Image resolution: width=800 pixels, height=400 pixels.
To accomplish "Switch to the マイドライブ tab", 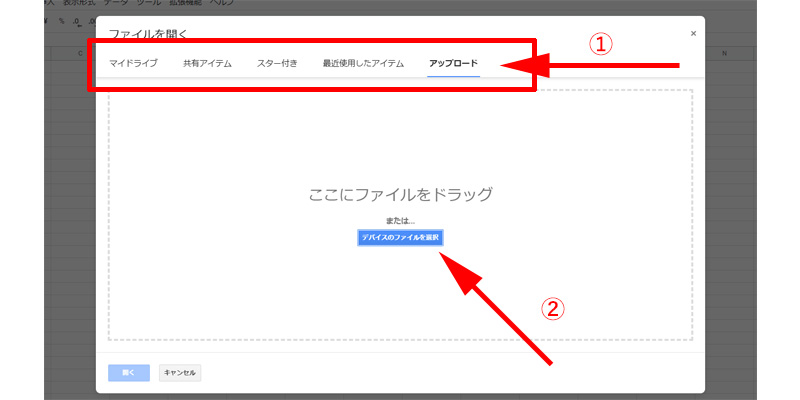I will (x=133, y=64).
